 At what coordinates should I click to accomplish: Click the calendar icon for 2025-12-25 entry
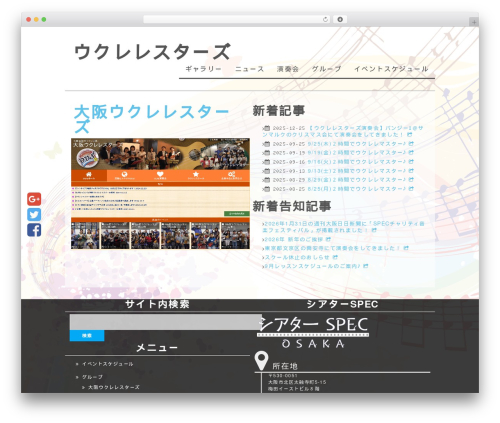tap(266, 128)
